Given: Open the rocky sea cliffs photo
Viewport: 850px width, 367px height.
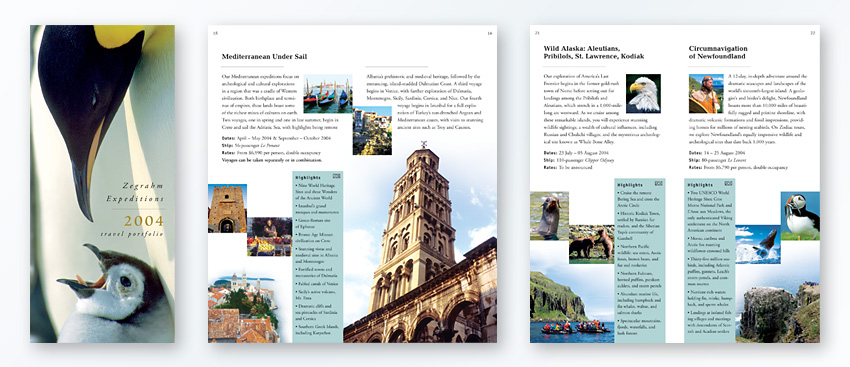Looking at the screenshot, I should click(x=778, y=313).
